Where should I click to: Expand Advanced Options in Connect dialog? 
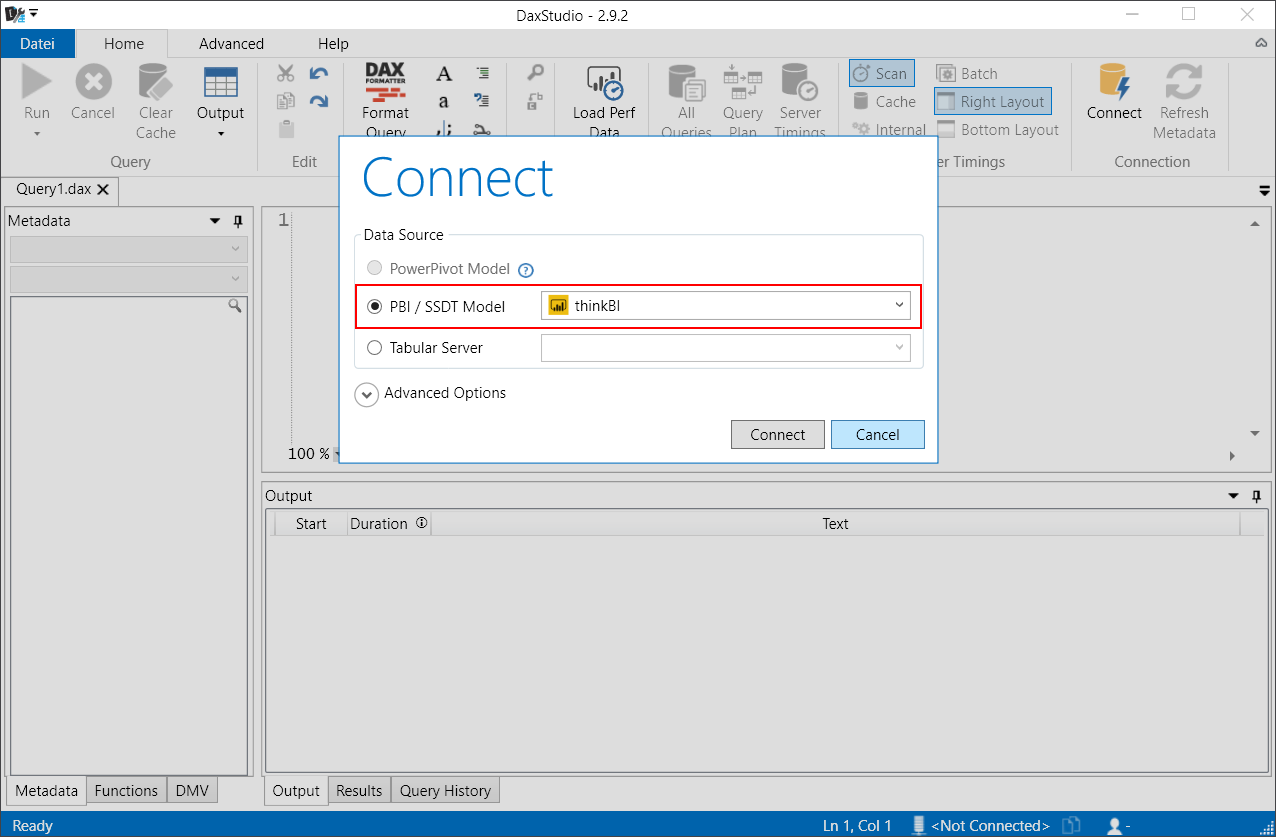pyautogui.click(x=366, y=394)
